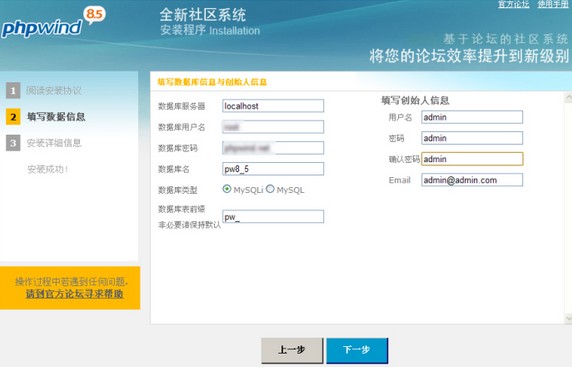Click the 填写数据库信息与创始人信息 heading
Image resolution: width=572 pixels, height=367 pixels.
[x=212, y=82]
